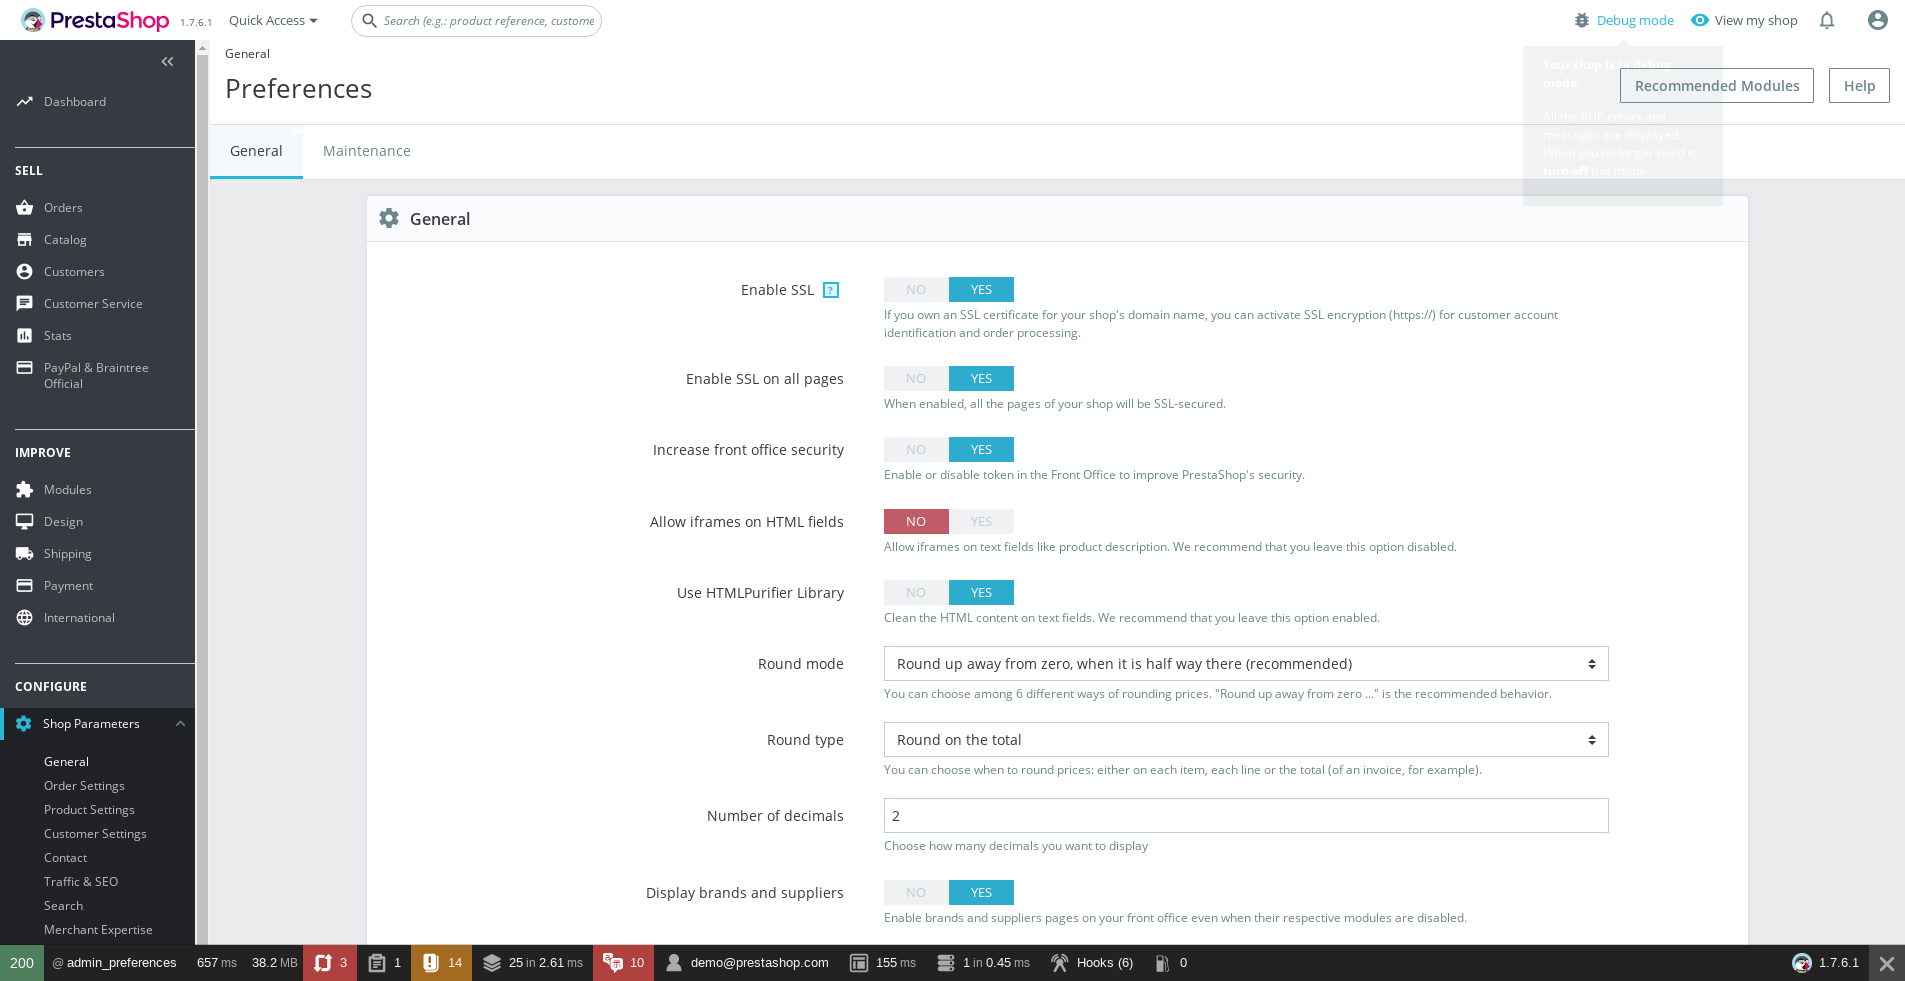The image size is (1905, 981).
Task: Click the Design monitor icon
Action: [25, 522]
